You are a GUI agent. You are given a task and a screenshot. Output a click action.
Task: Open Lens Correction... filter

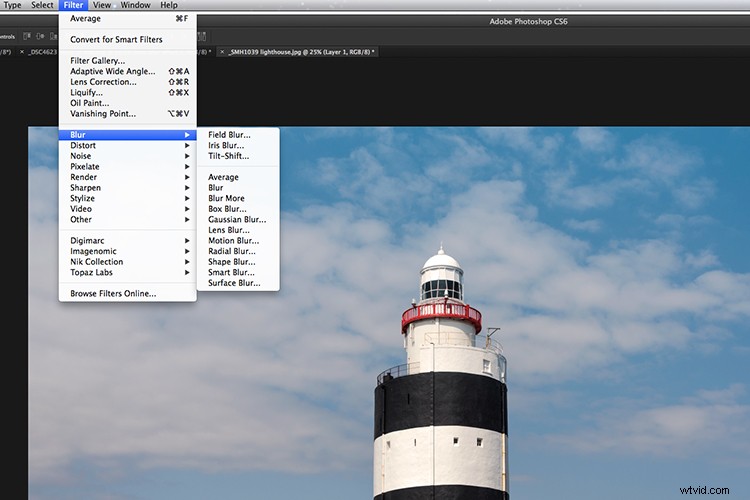(x=128, y=82)
